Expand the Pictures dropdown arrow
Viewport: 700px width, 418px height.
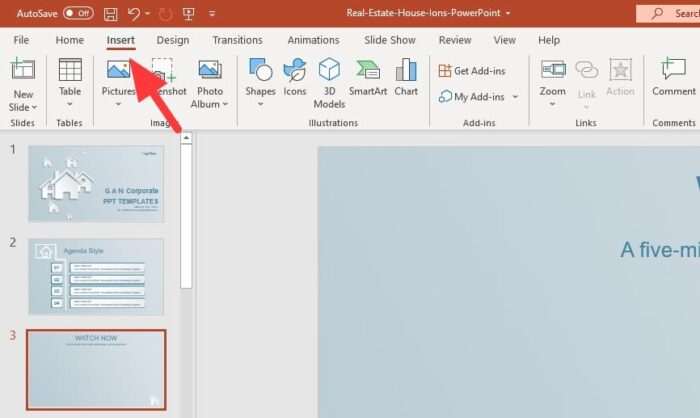118,104
